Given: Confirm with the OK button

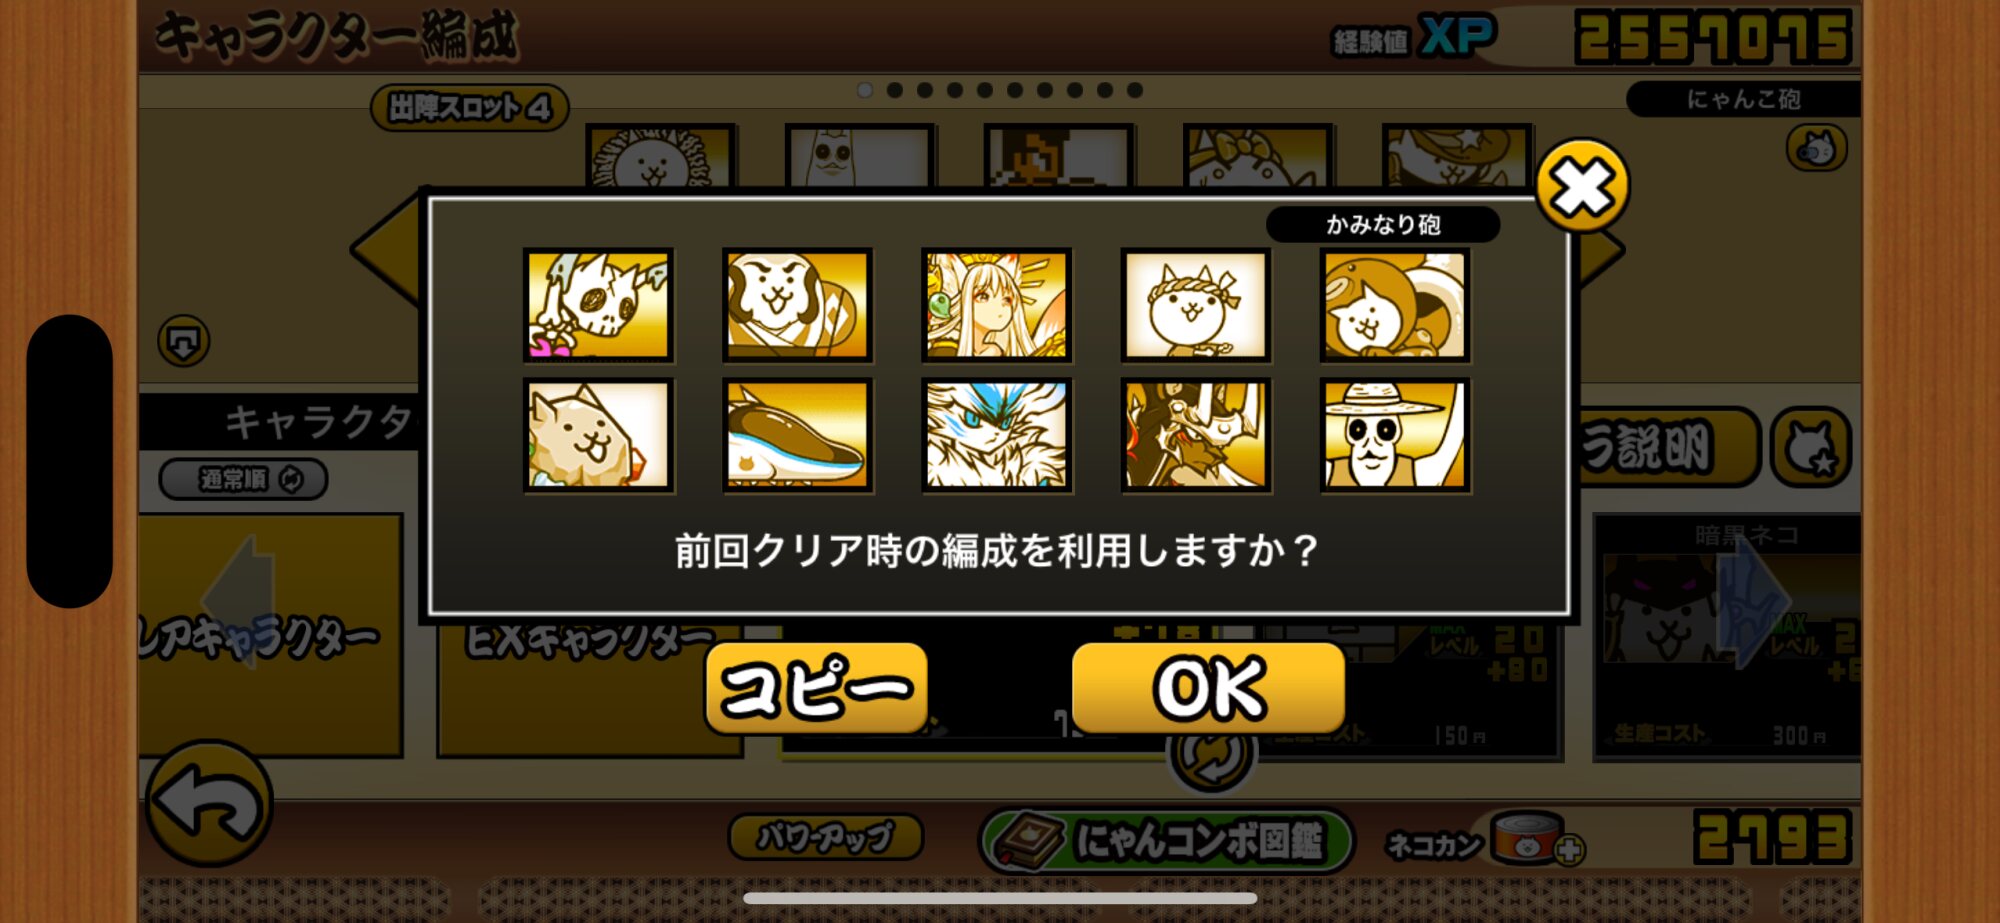Looking at the screenshot, I should pyautogui.click(x=1208, y=688).
